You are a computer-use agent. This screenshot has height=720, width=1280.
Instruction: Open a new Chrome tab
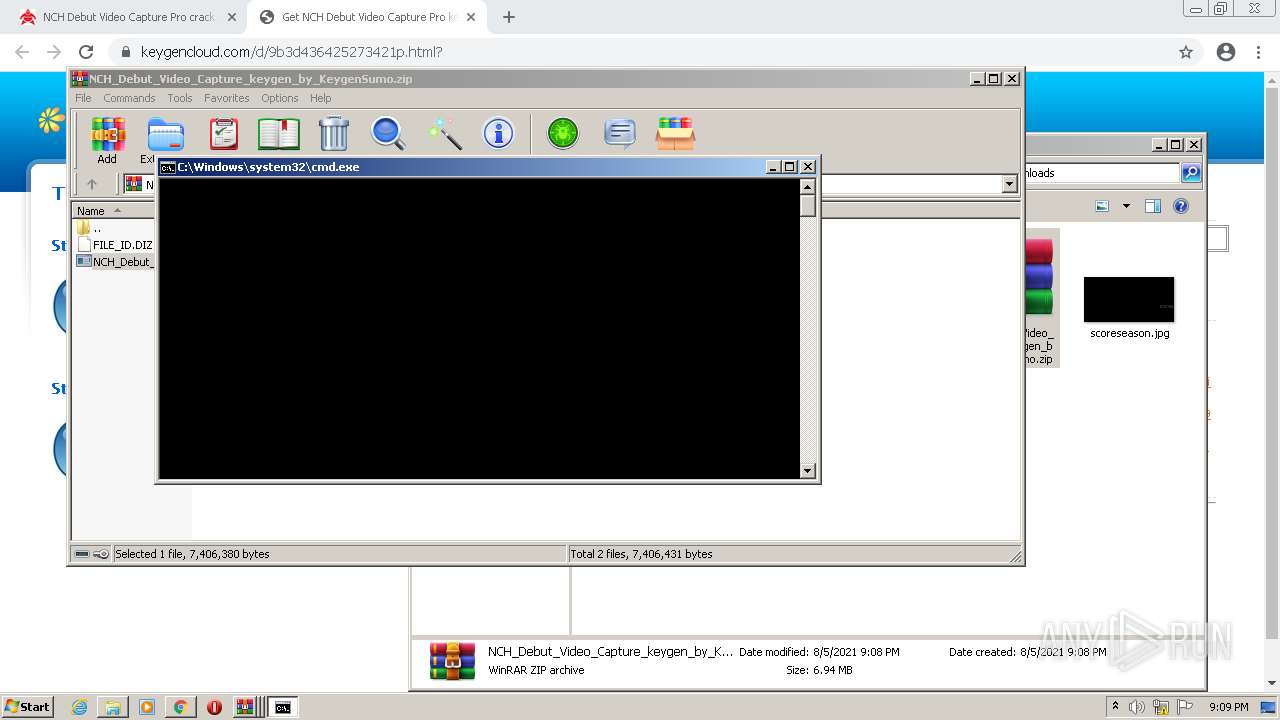click(x=509, y=17)
